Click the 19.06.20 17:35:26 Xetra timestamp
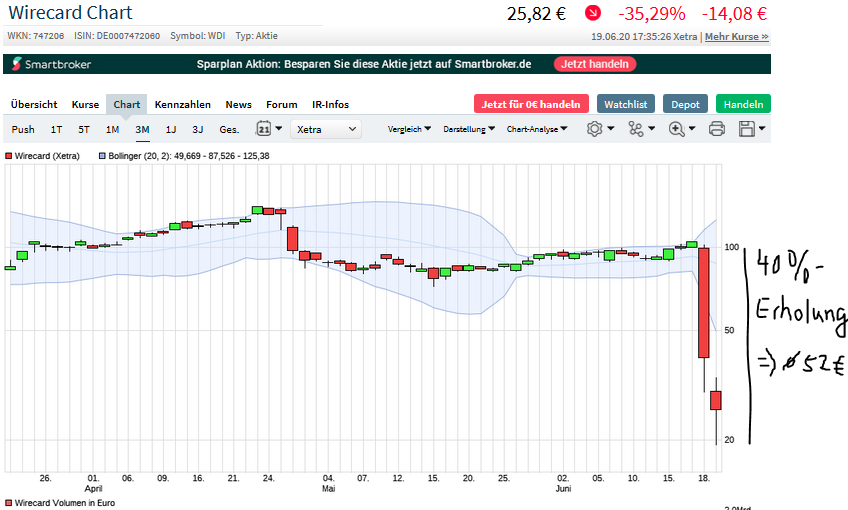This screenshot has height=510, width=848. click(644, 36)
